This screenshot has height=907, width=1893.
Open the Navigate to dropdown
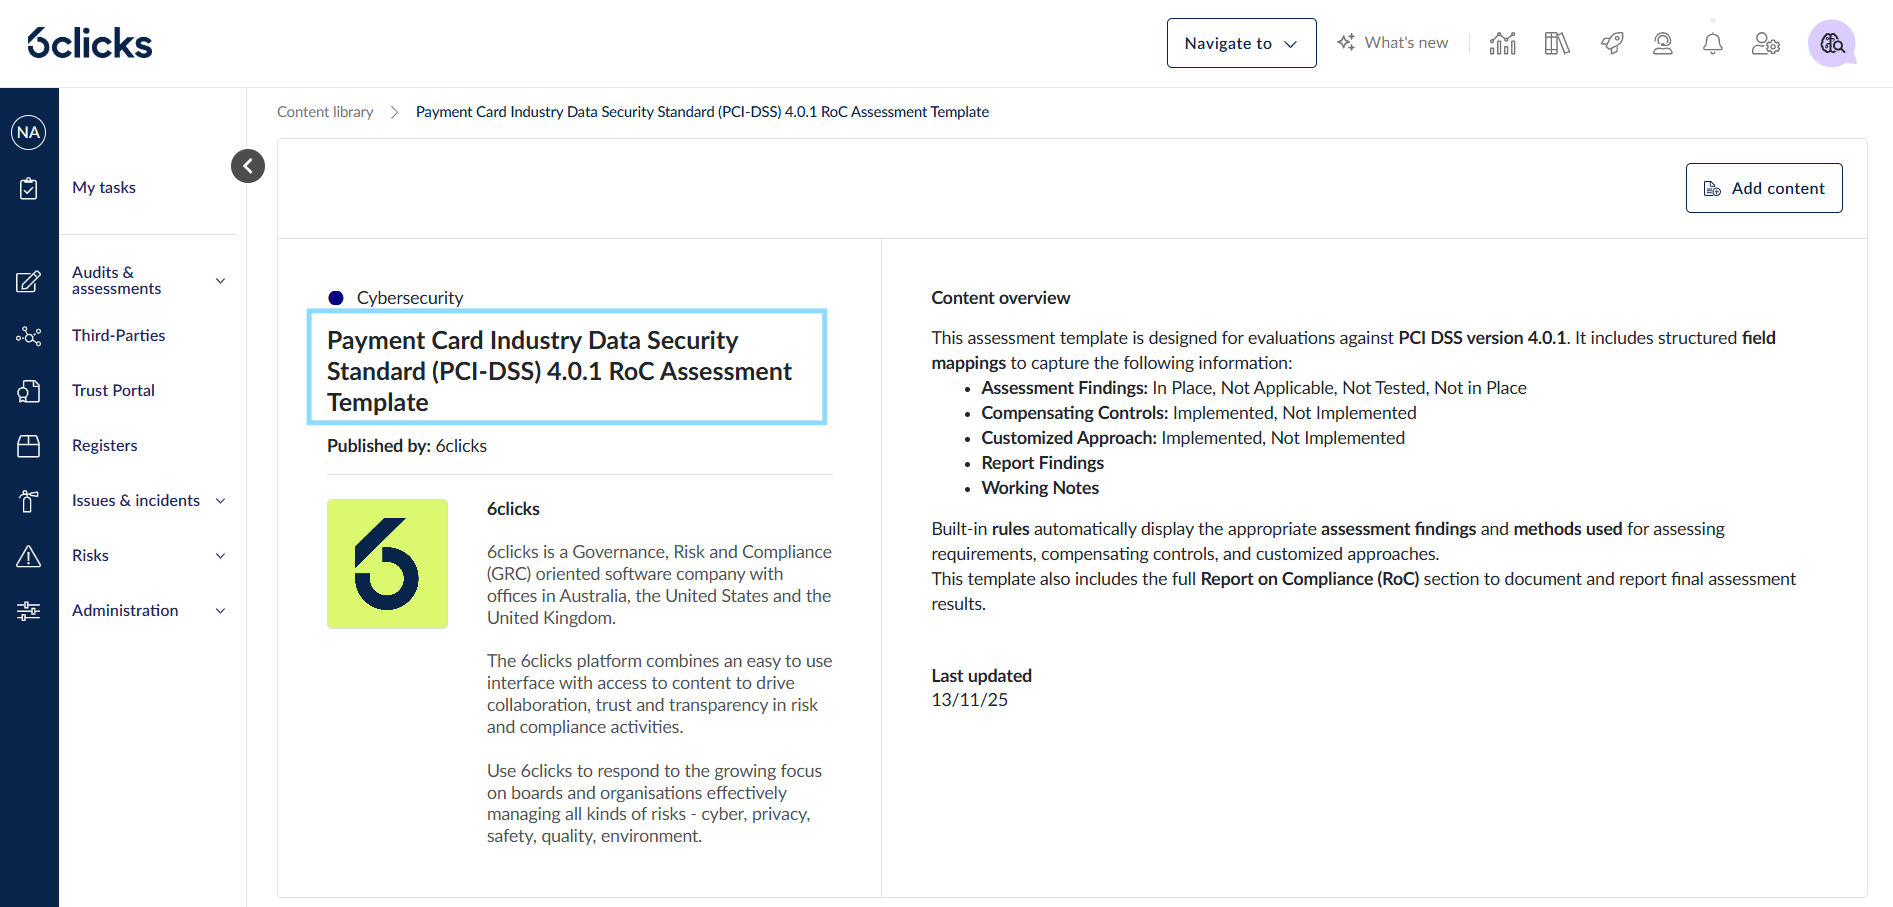[x=1240, y=43]
